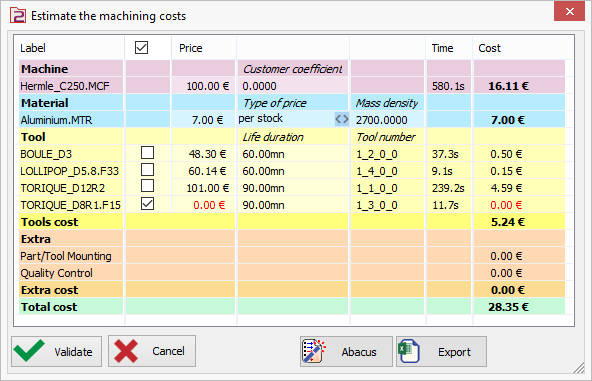Toggle the header select-all checkbox
592x381 pixels.
(x=141, y=48)
